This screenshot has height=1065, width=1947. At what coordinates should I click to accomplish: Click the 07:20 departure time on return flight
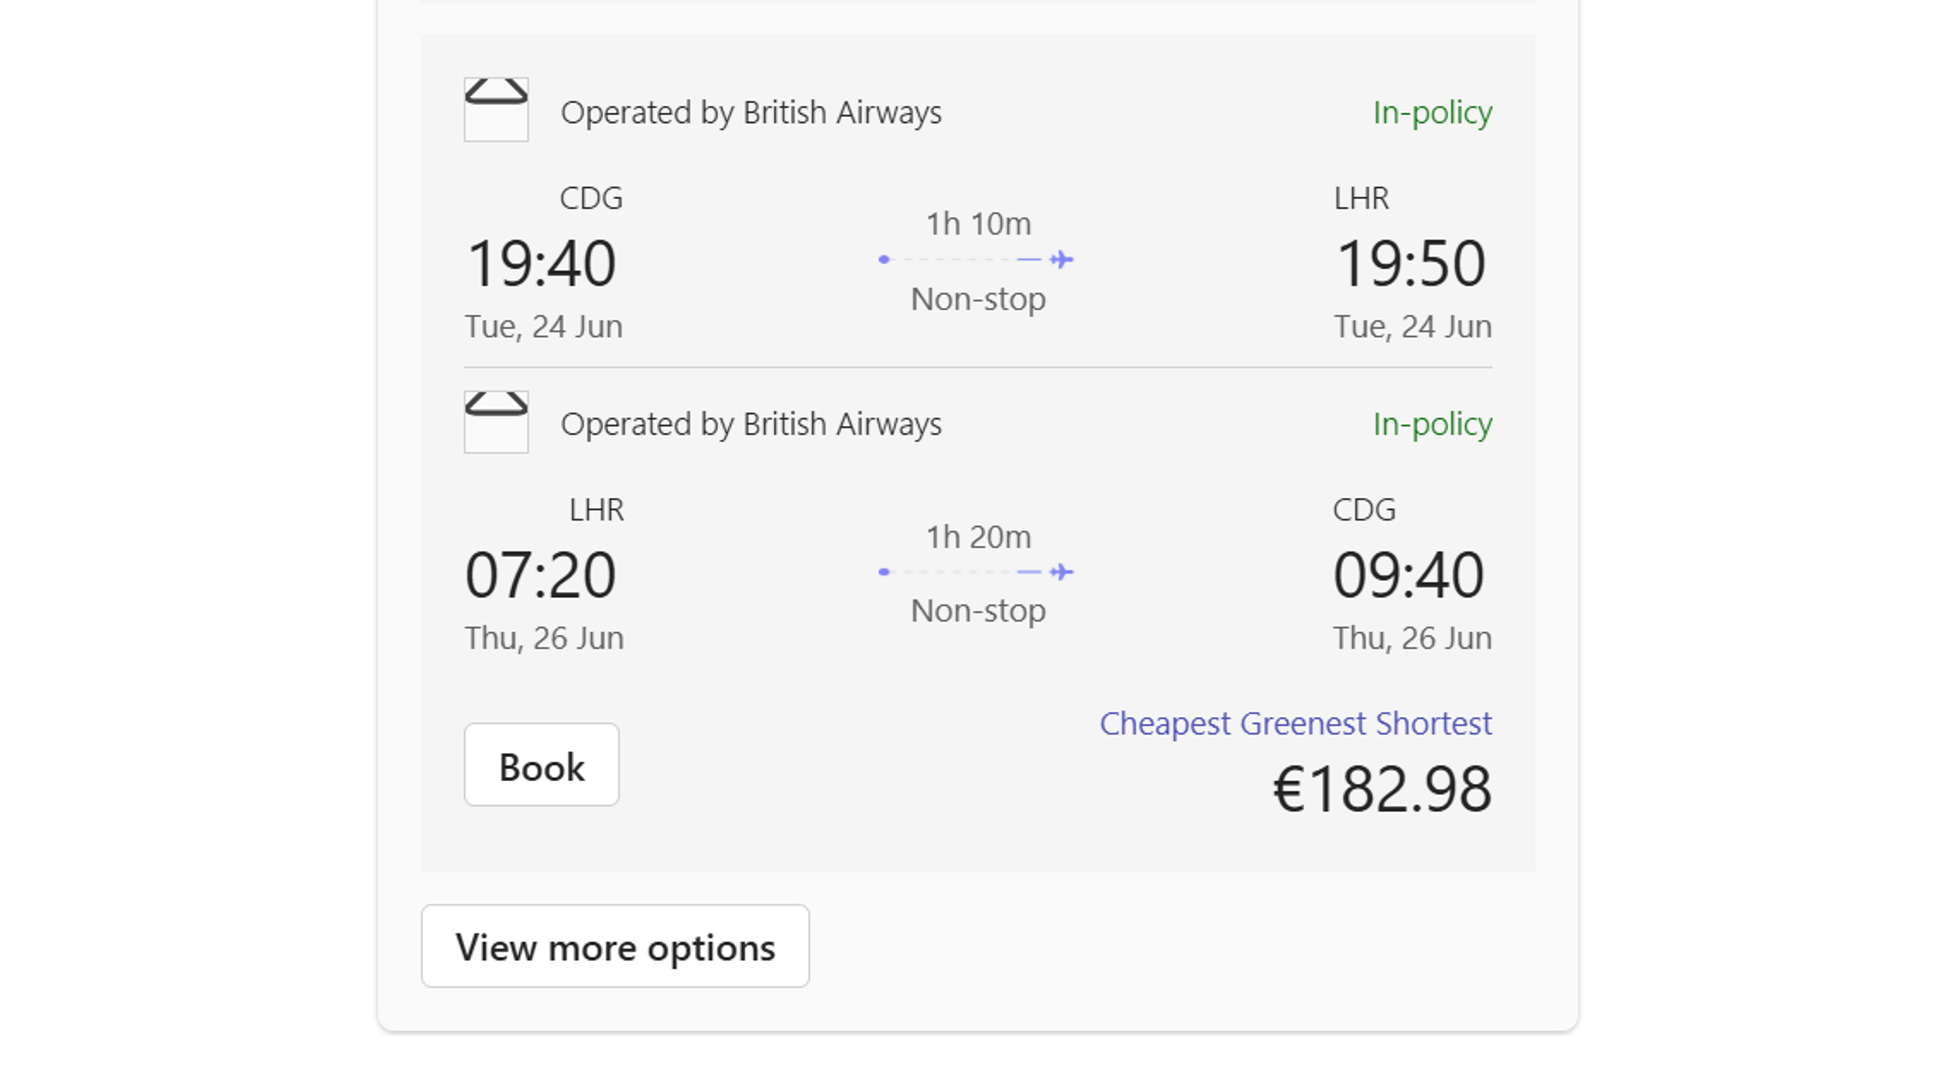(541, 572)
